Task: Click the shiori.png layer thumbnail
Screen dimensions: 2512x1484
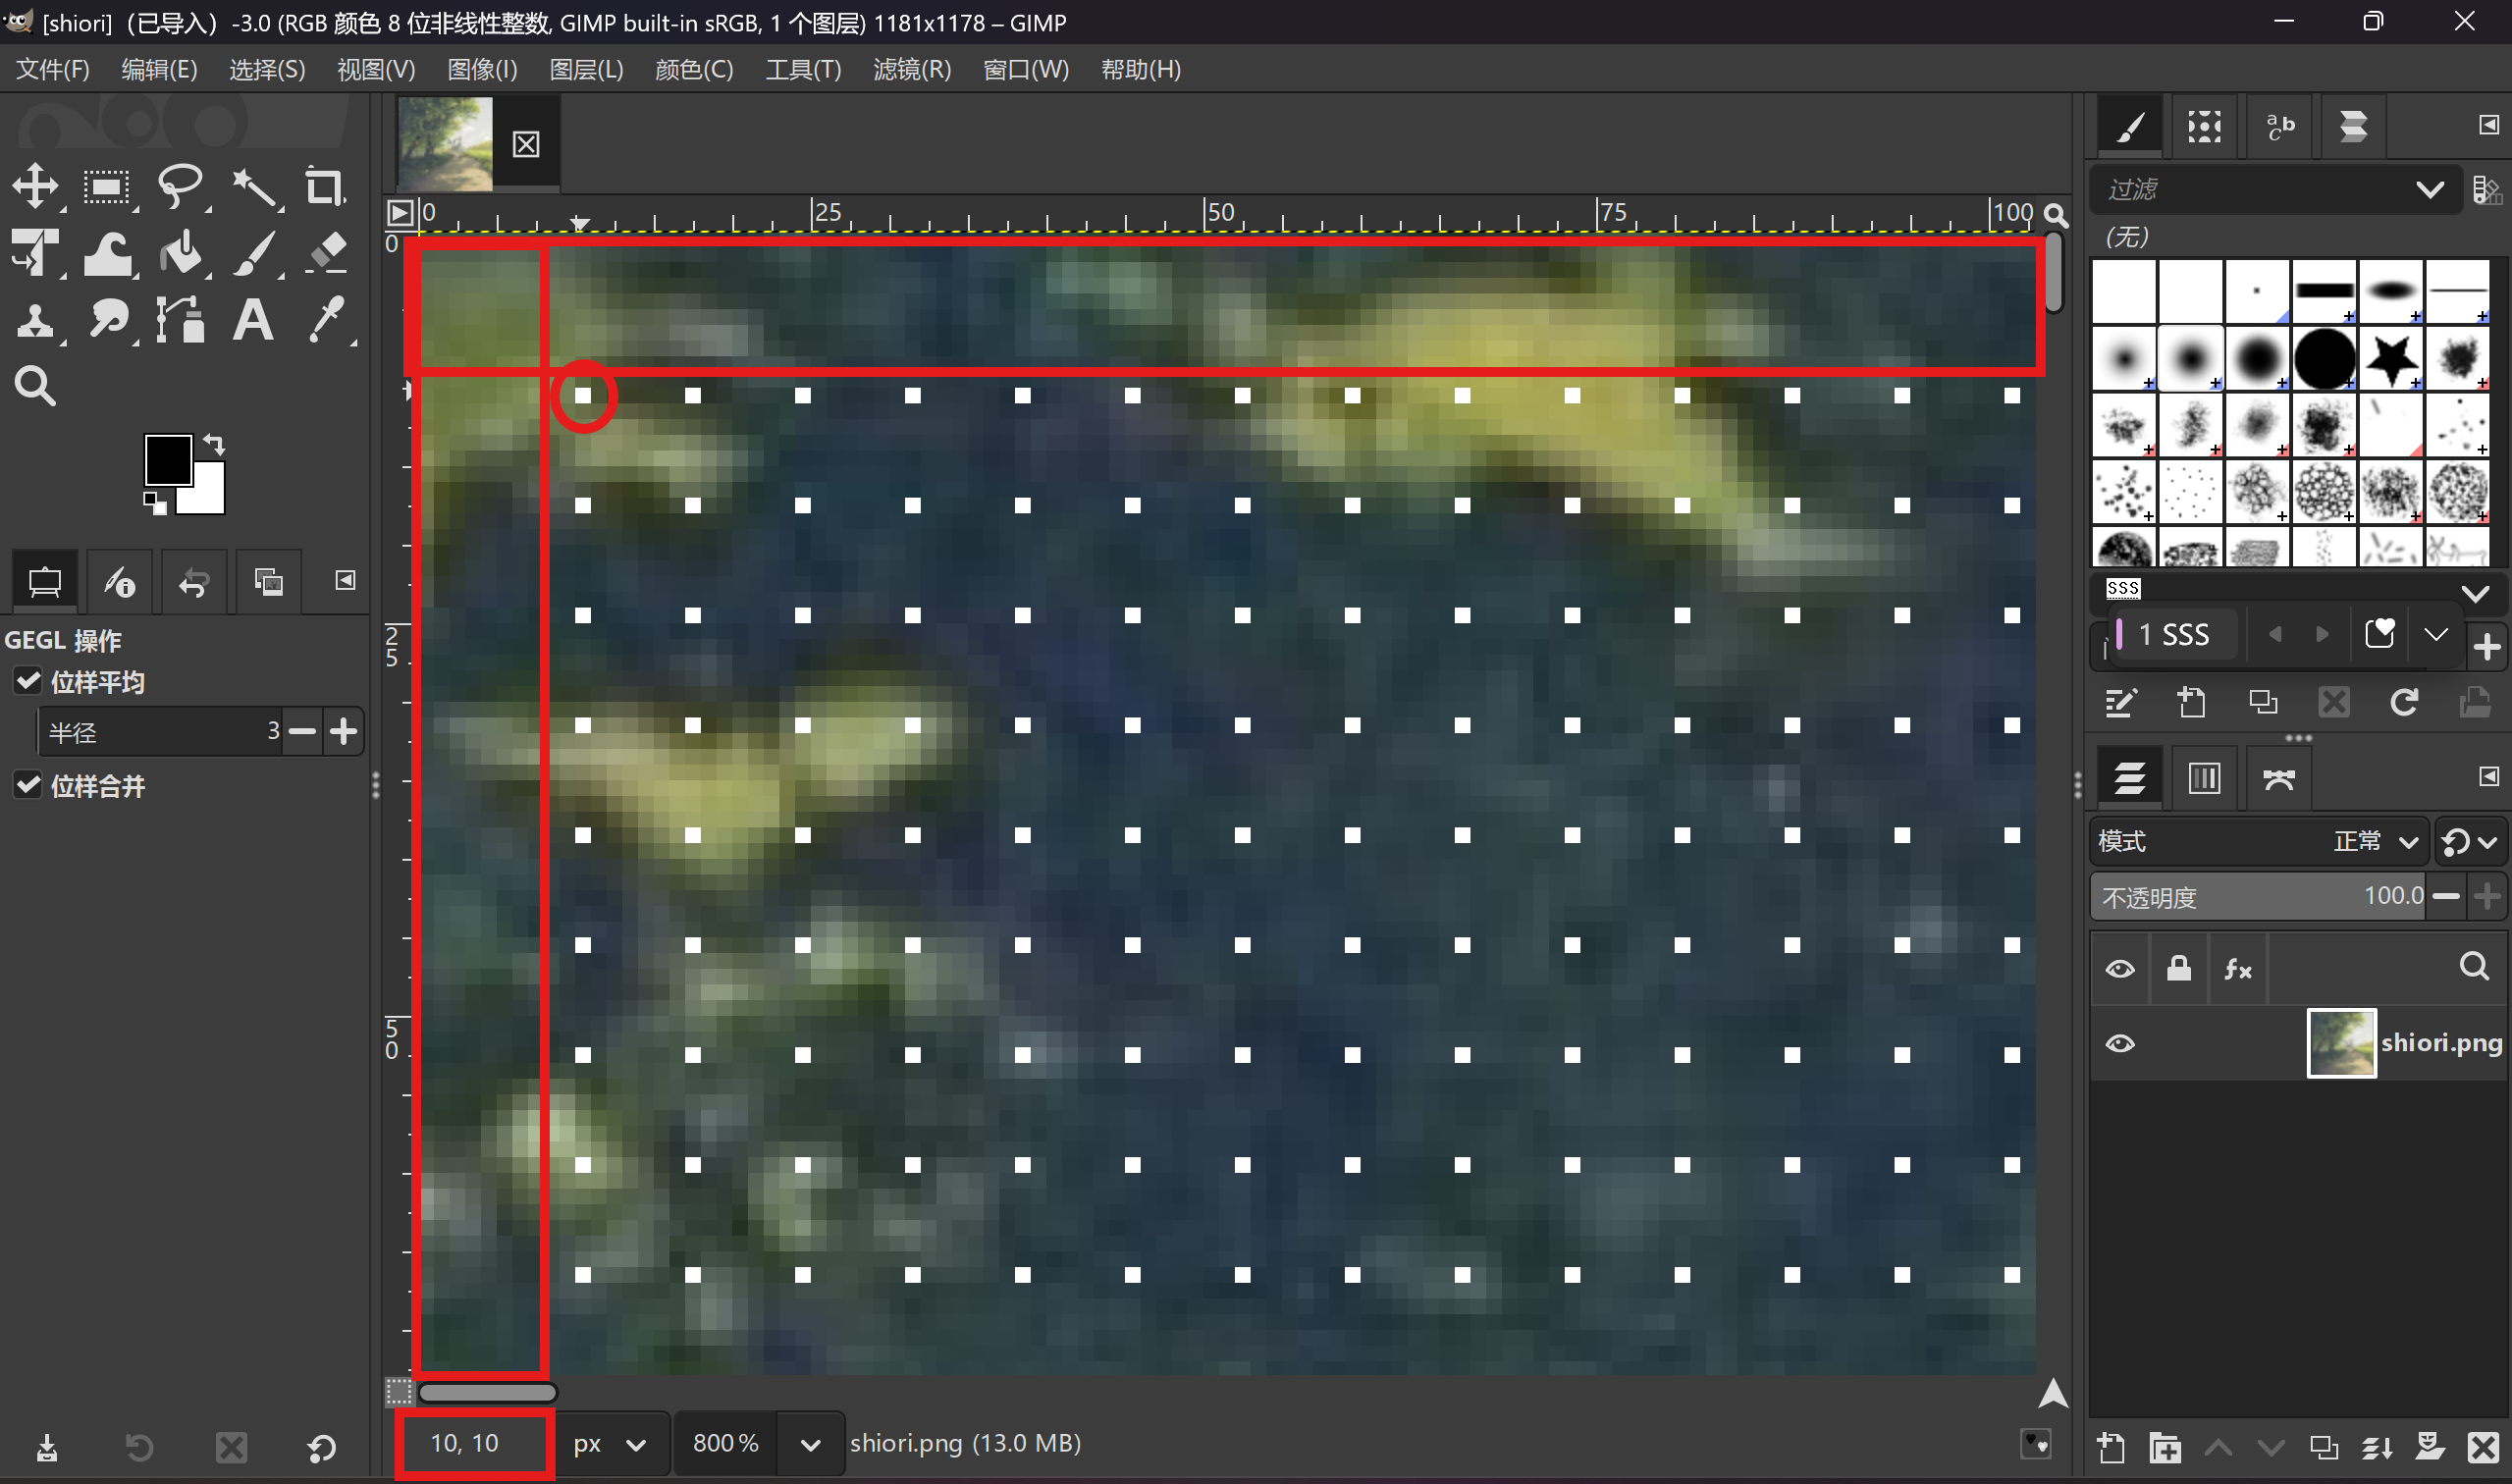Action: click(2341, 1043)
